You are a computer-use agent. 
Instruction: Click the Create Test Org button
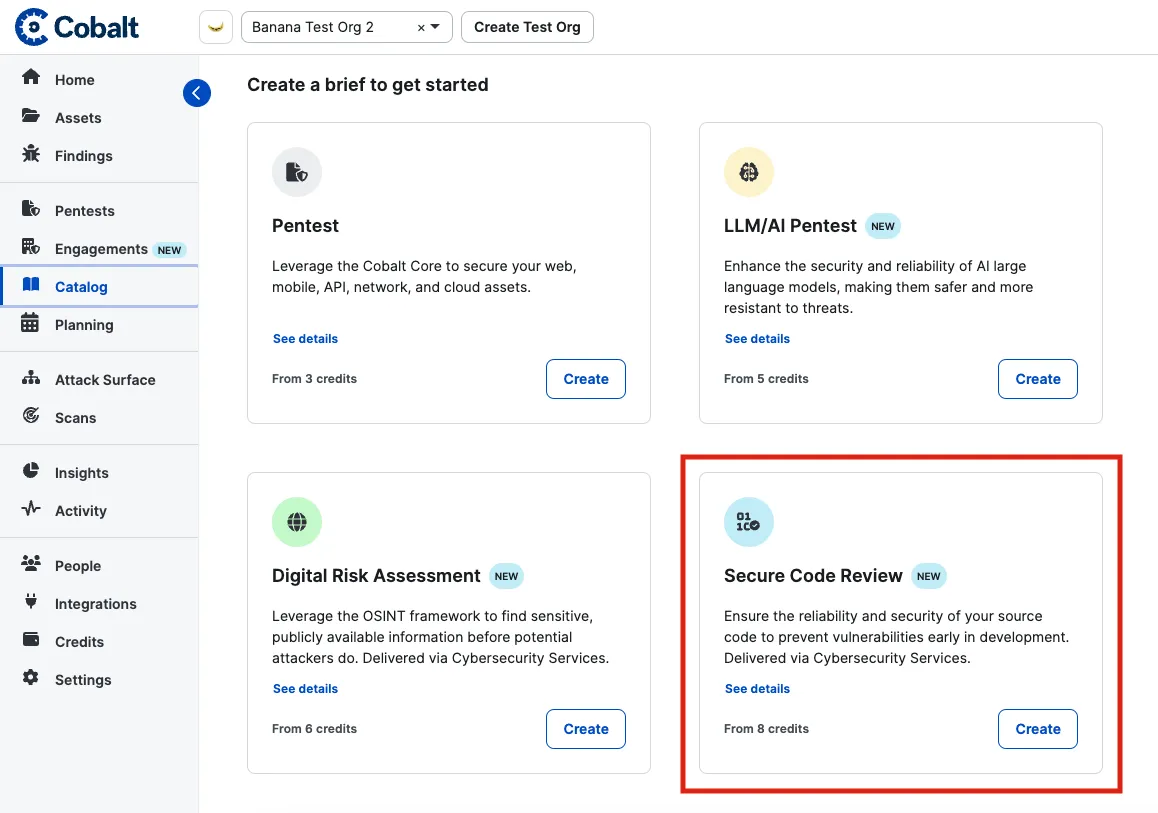(x=527, y=27)
